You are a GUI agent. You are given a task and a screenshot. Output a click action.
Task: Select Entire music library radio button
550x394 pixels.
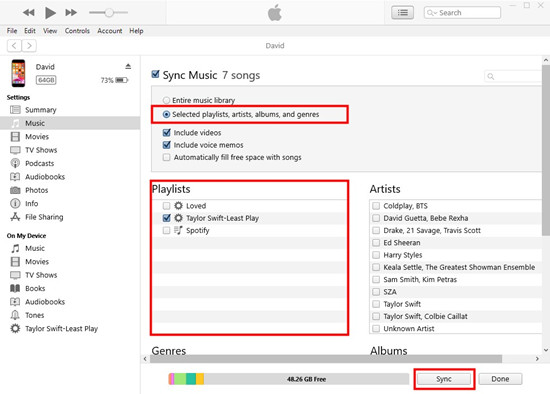tap(166, 100)
